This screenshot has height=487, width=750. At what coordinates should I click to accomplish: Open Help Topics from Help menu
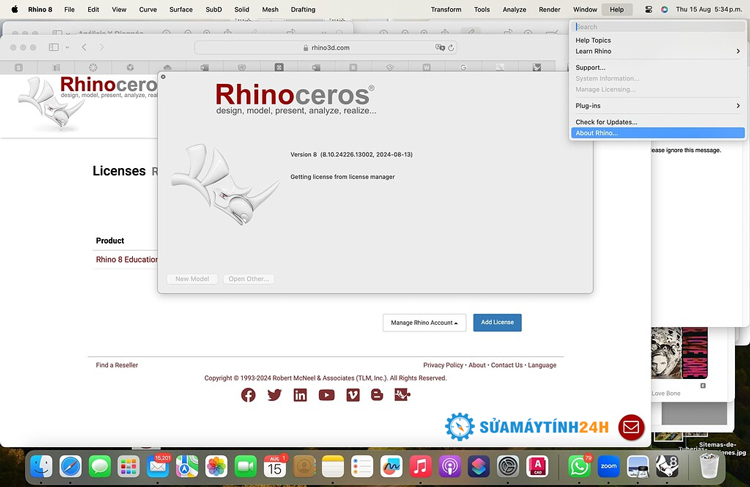pyautogui.click(x=658, y=40)
